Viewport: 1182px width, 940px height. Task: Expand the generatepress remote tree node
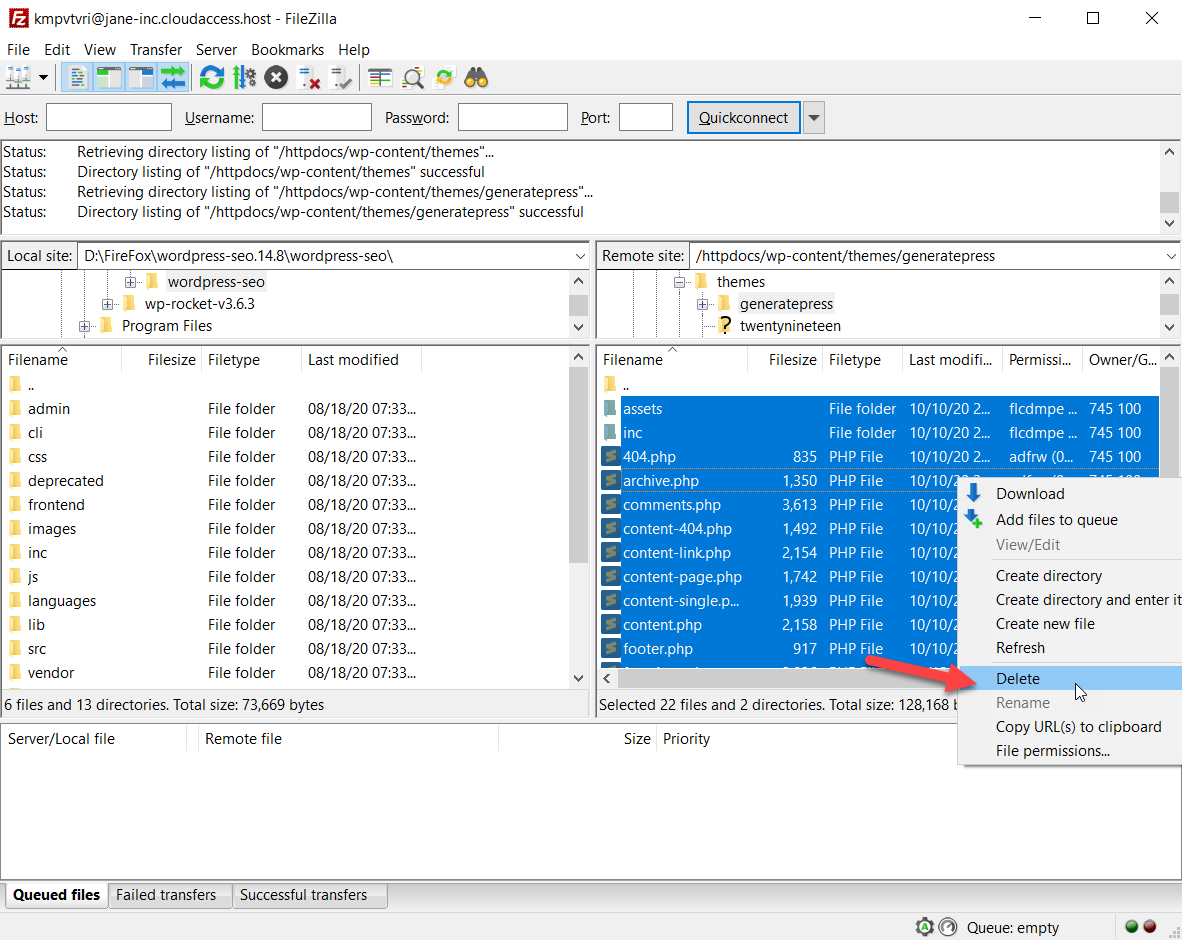point(702,304)
